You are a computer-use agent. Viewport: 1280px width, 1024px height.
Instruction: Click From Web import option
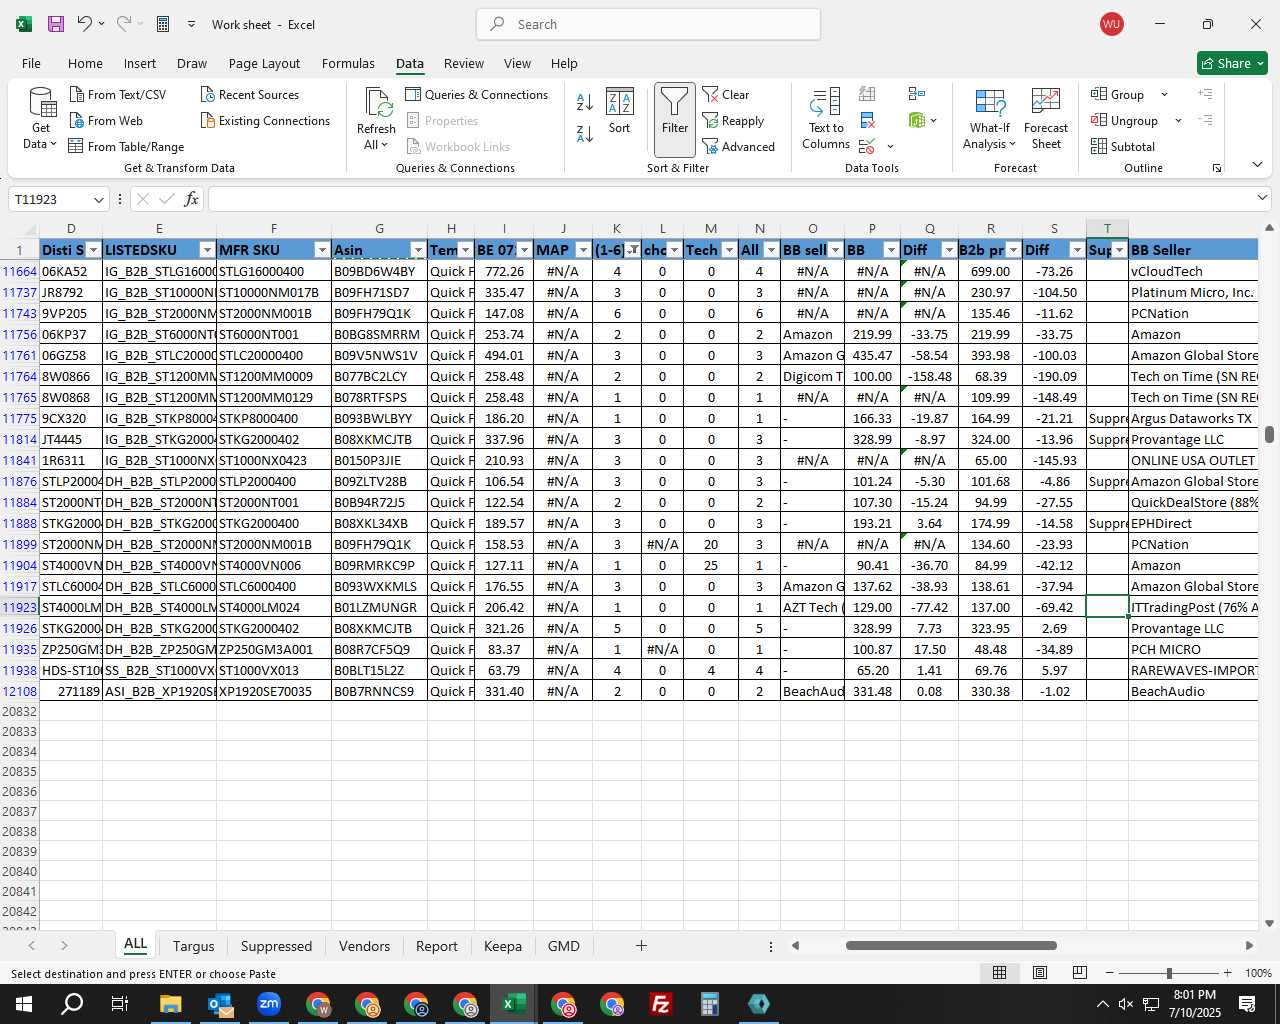pos(106,120)
